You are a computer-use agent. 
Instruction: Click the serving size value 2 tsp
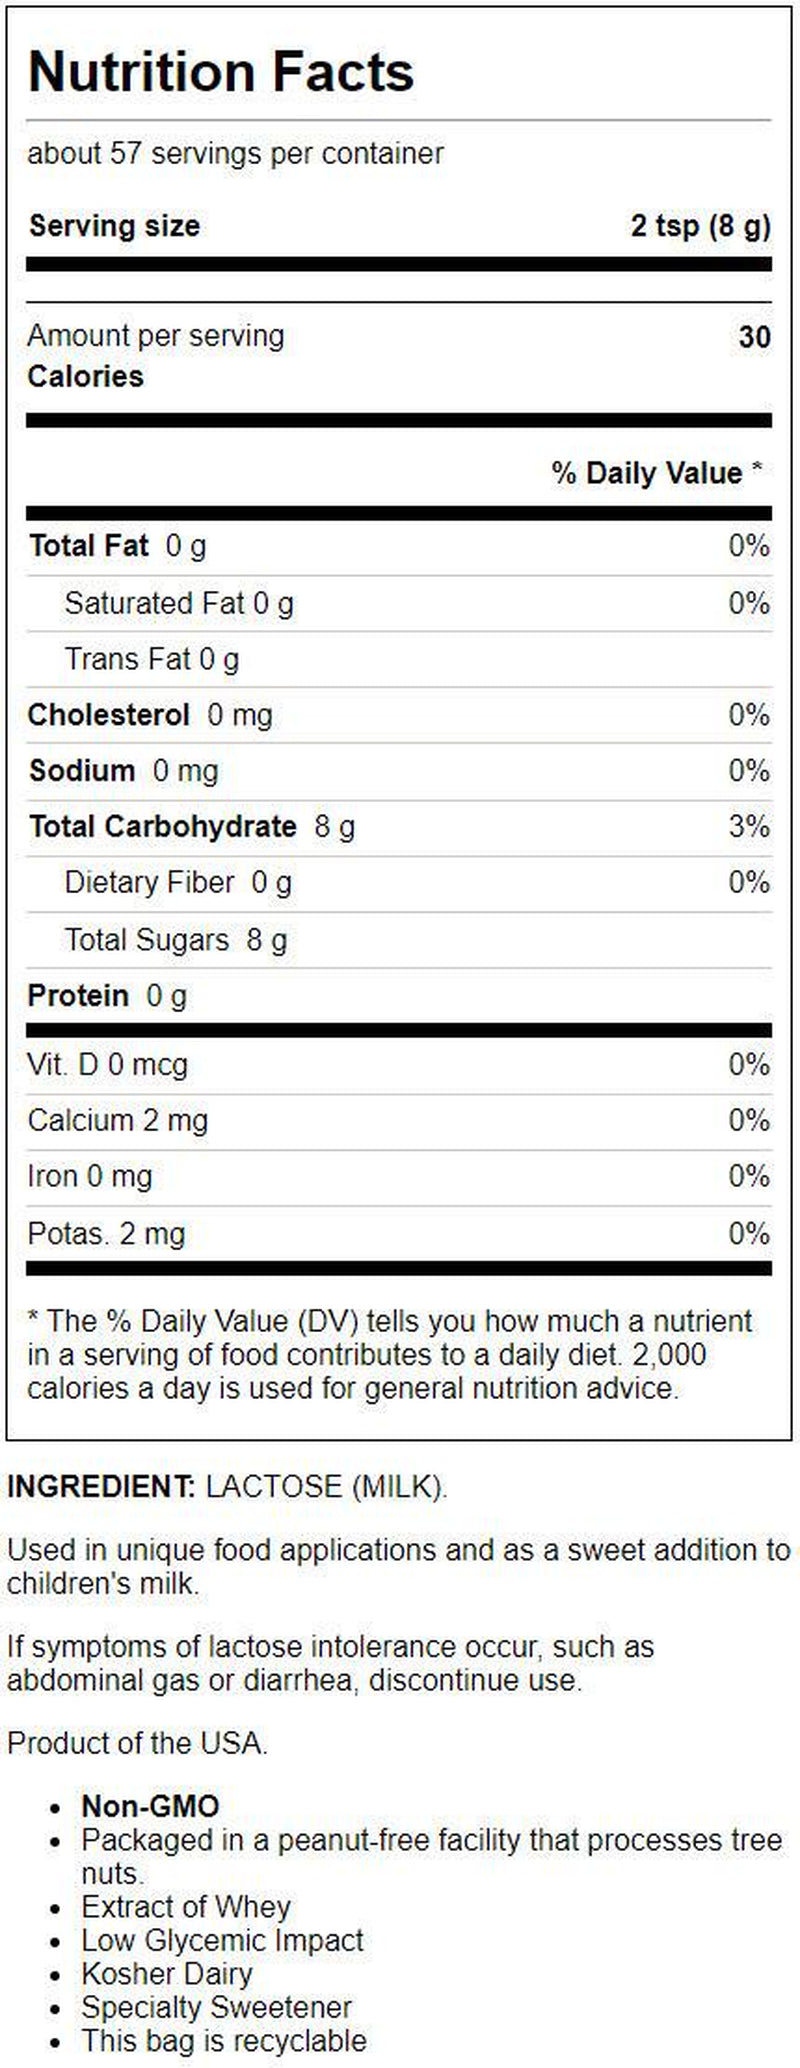[x=700, y=226]
